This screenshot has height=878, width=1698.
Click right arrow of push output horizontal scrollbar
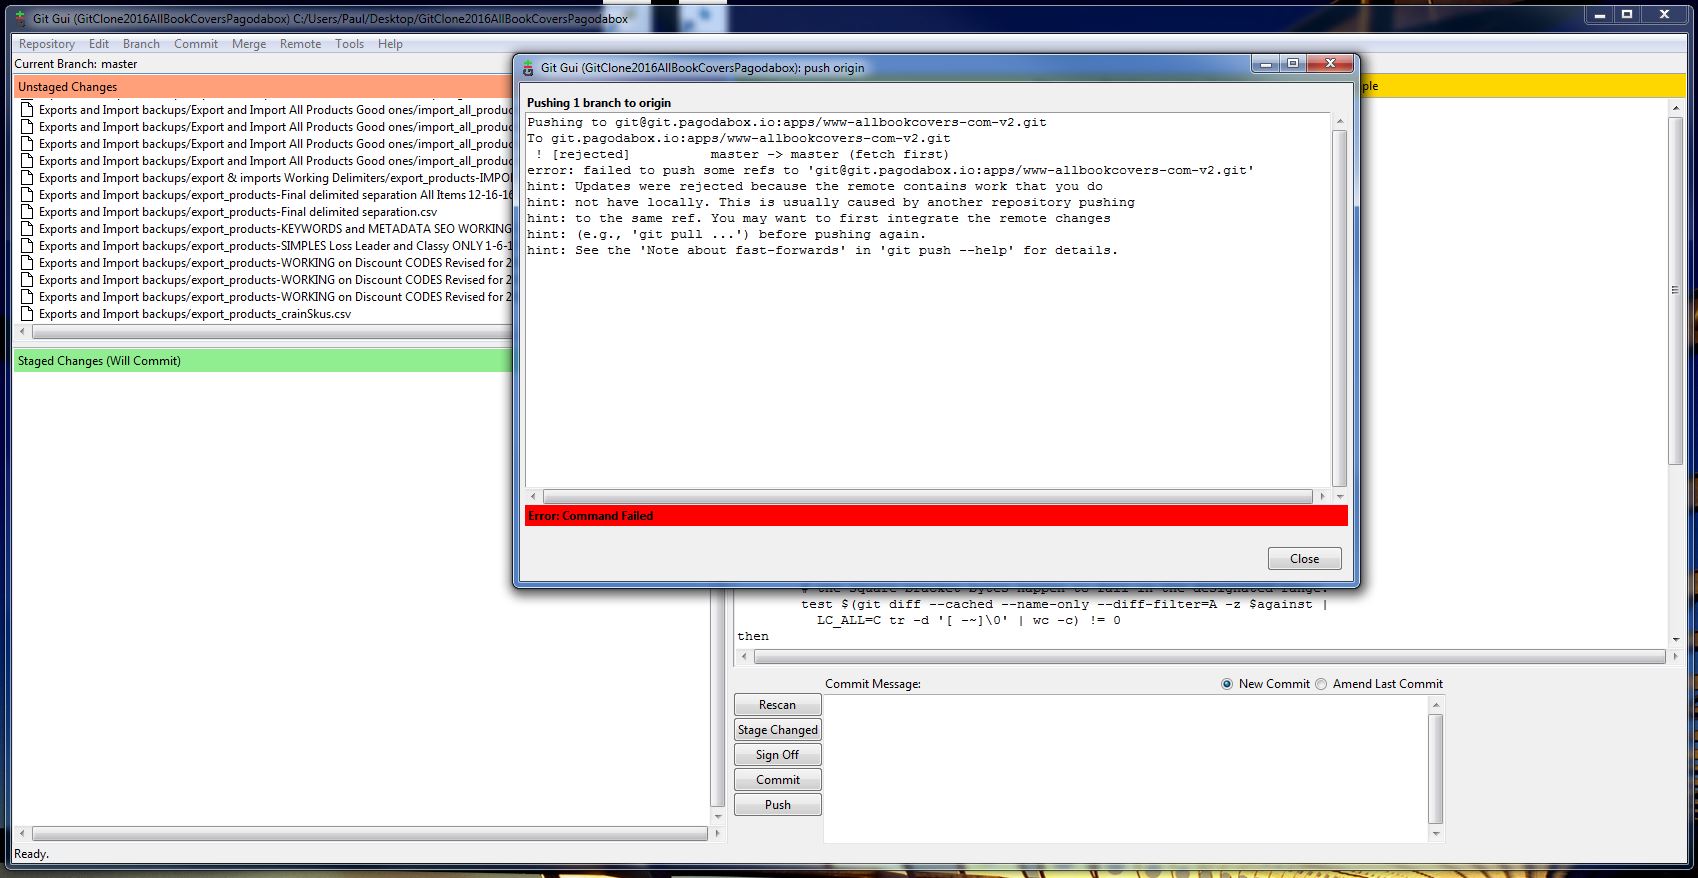[x=1323, y=496]
